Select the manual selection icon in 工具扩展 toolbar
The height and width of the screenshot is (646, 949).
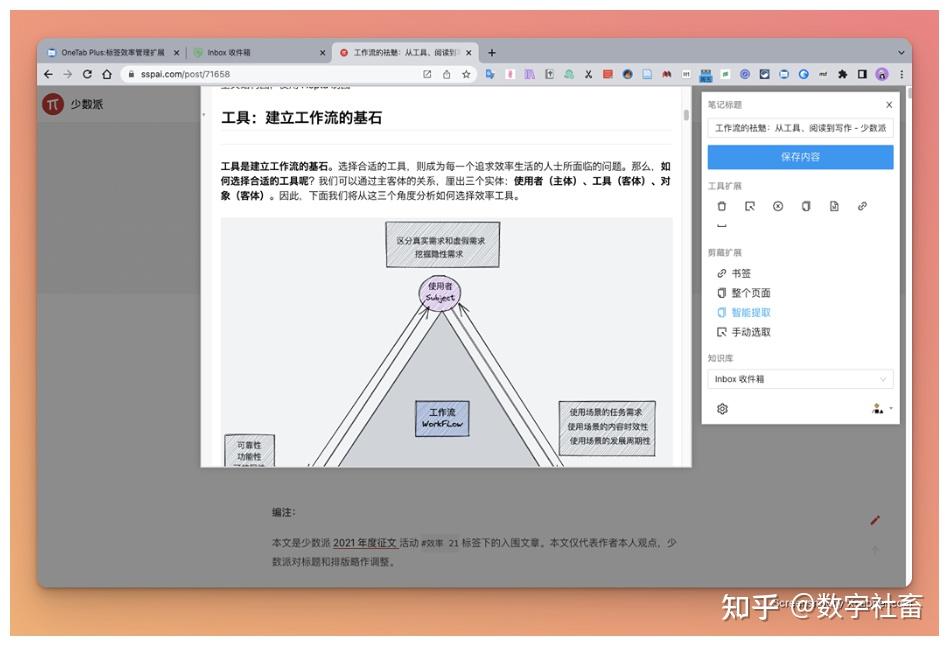pos(750,205)
